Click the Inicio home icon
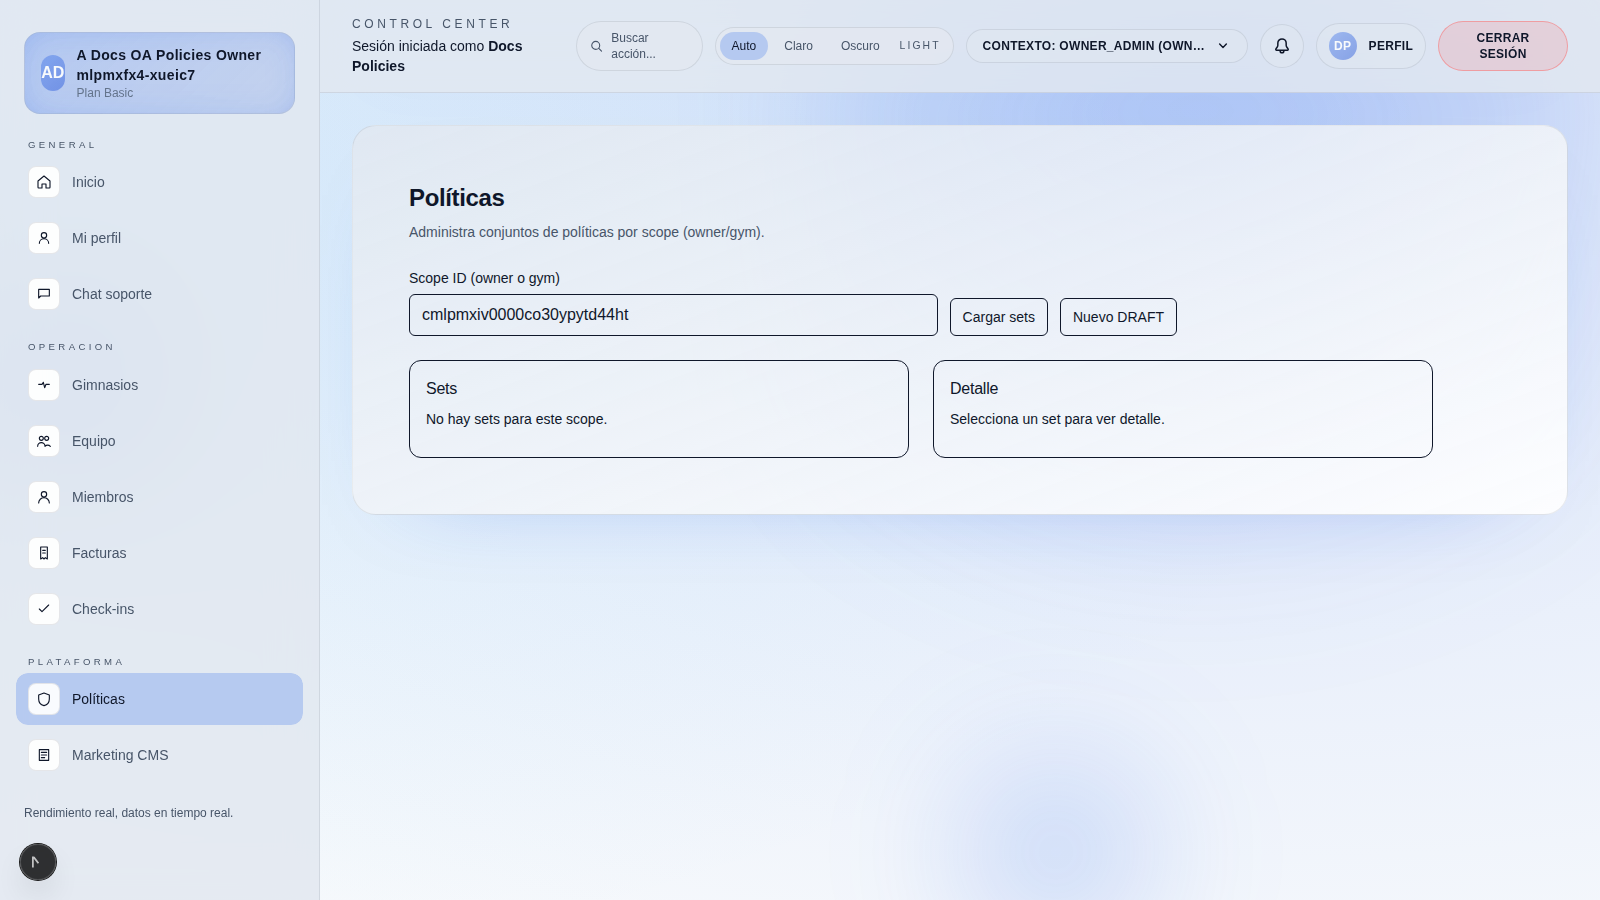Viewport: 1600px width, 900px height. tap(44, 182)
